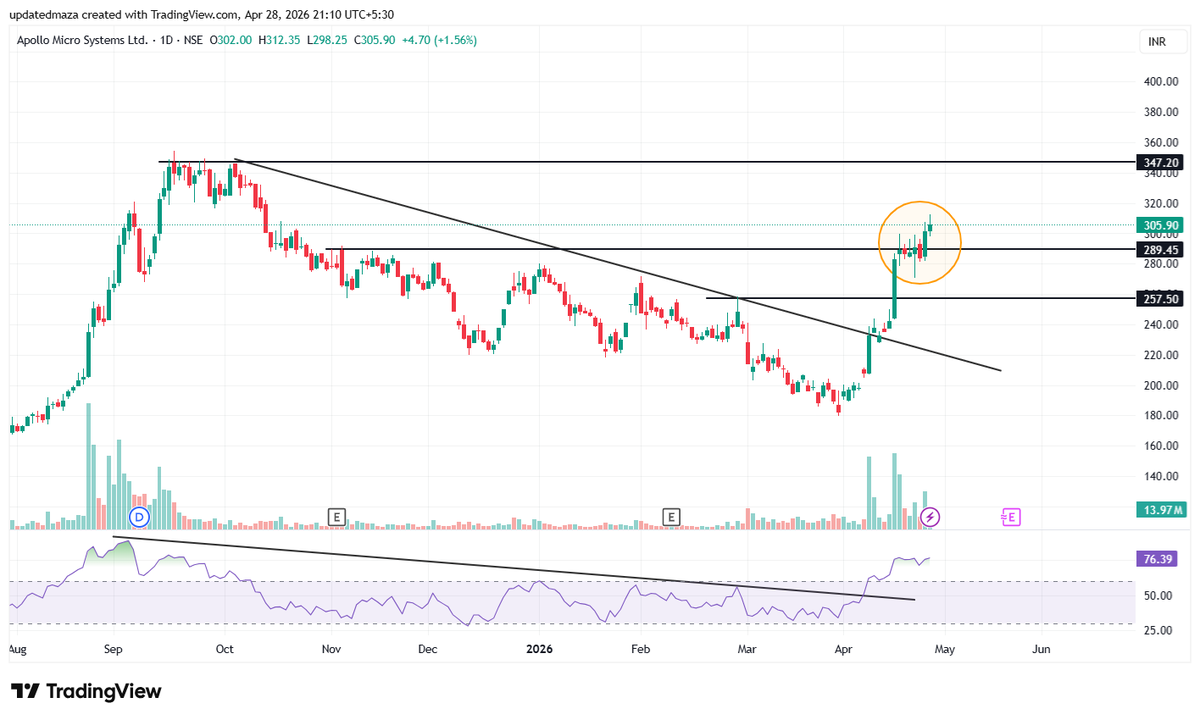Click the May label on the time axis
1200x720 pixels.
(x=945, y=648)
